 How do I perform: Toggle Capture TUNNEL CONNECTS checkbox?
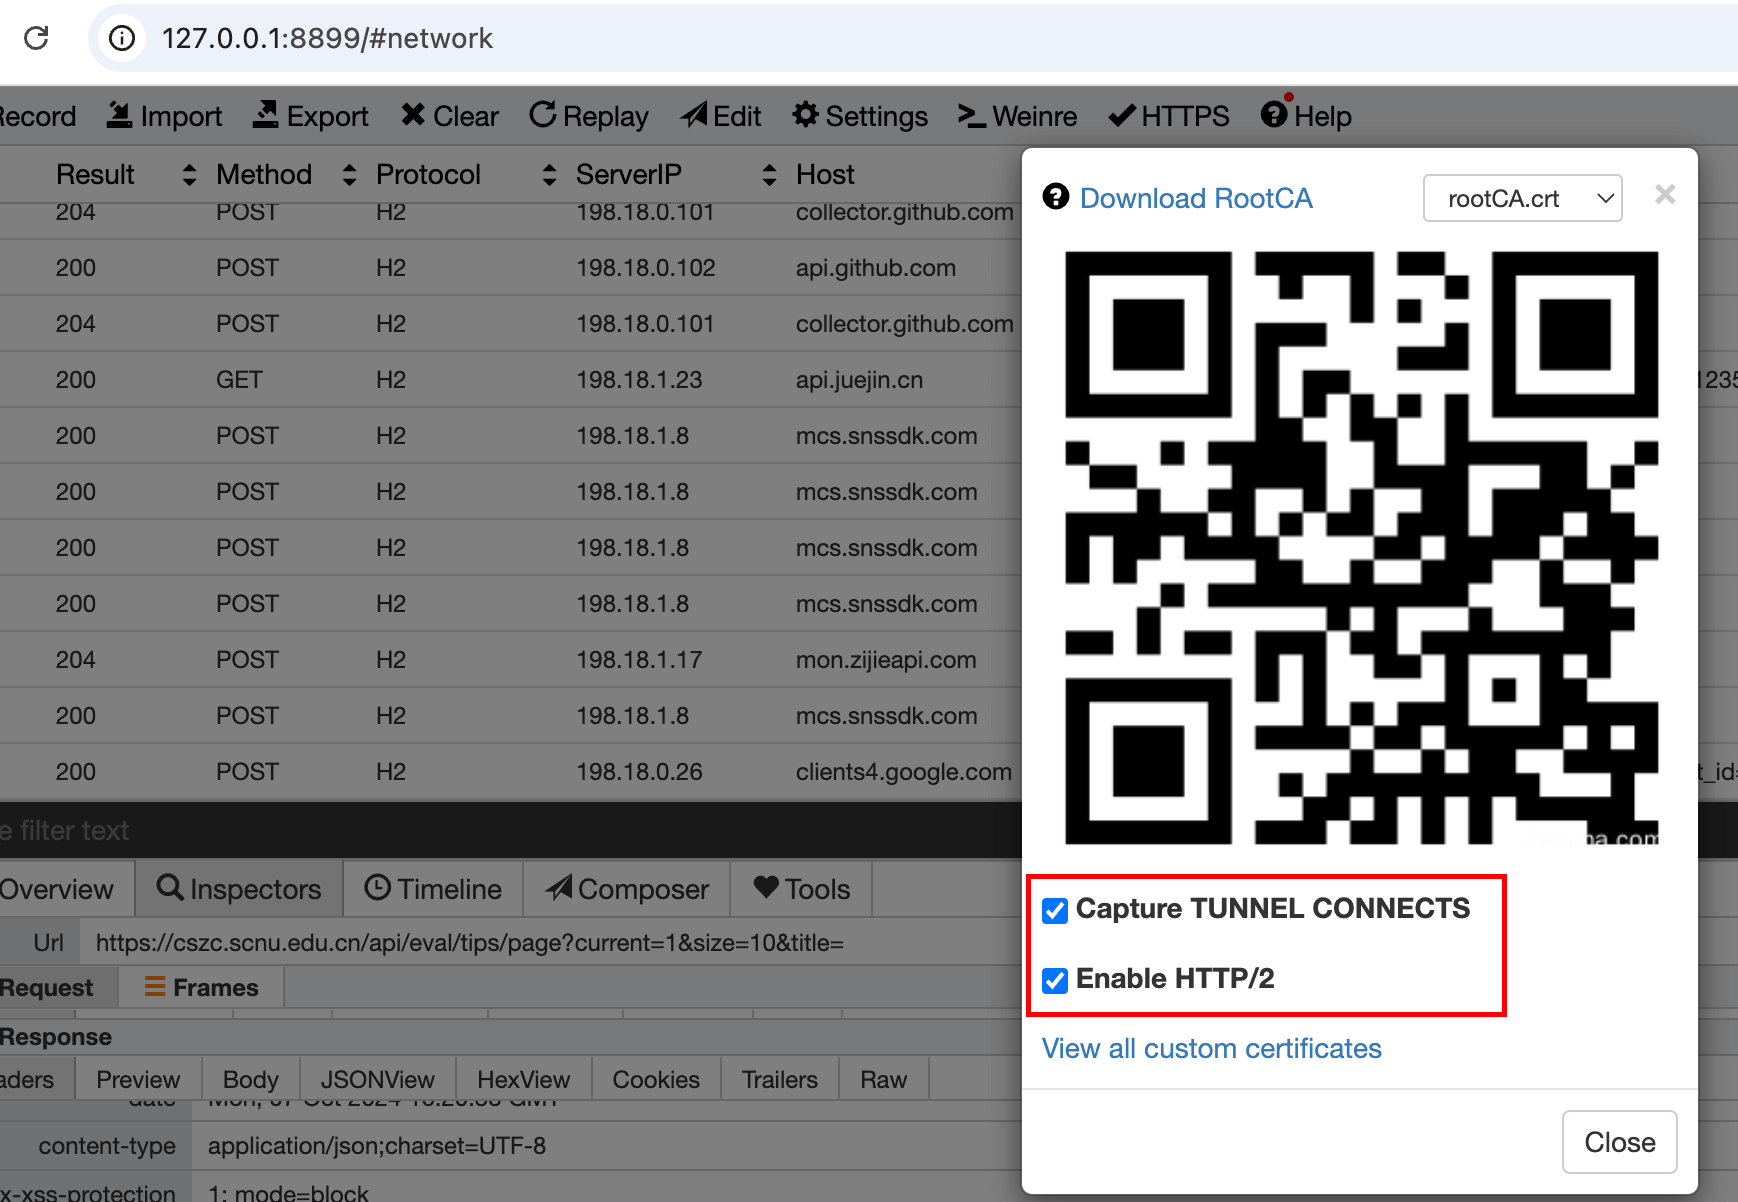(x=1055, y=910)
